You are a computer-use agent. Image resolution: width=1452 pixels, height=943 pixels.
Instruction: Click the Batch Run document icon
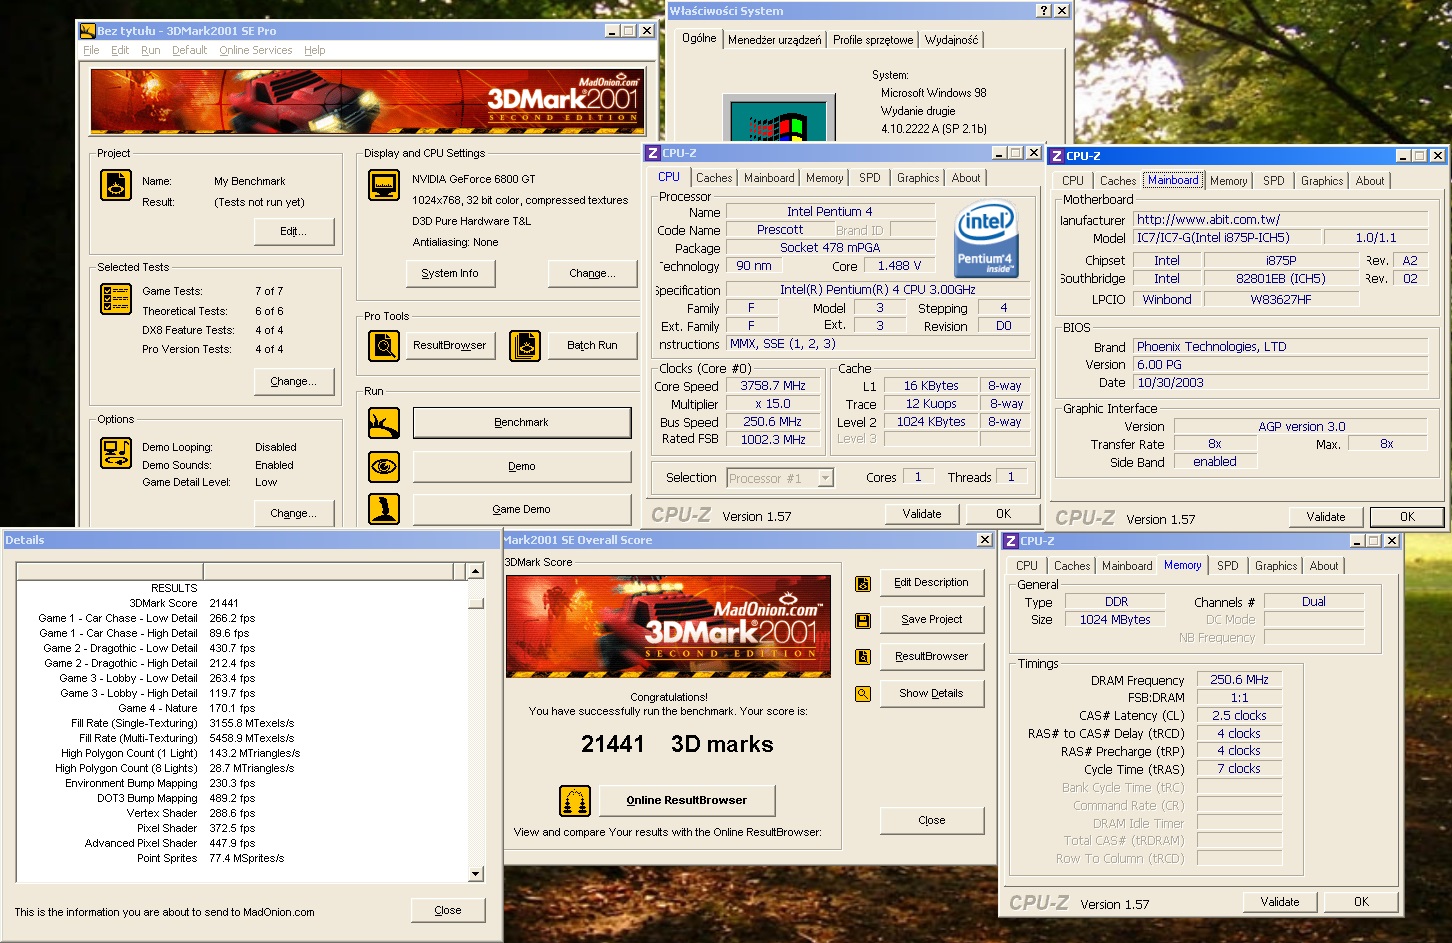525,346
